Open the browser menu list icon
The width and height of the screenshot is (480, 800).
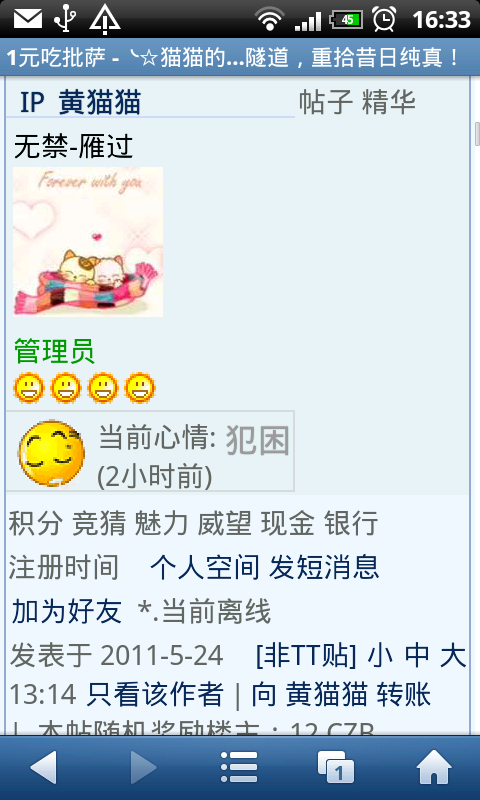tap(239, 766)
